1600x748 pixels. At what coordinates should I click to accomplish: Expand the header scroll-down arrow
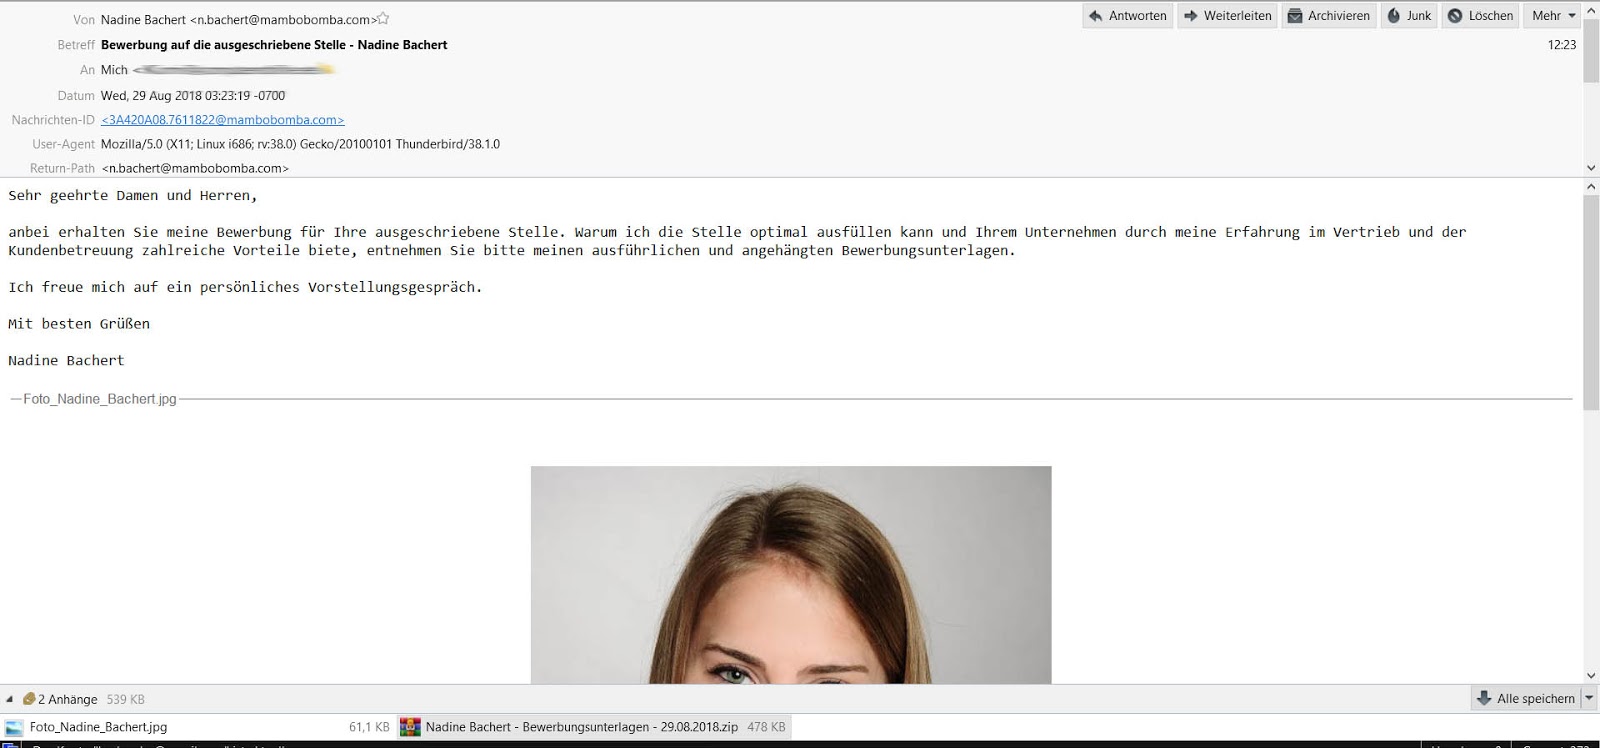pos(1591,168)
